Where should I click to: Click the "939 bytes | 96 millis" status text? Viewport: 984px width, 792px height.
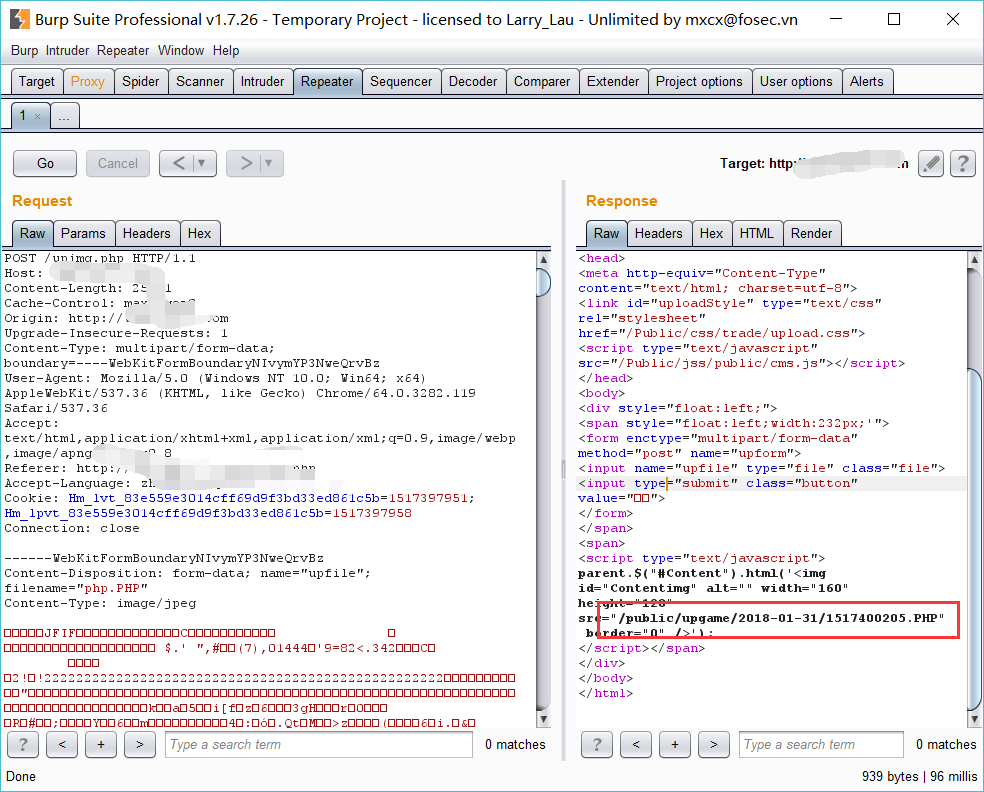919,776
